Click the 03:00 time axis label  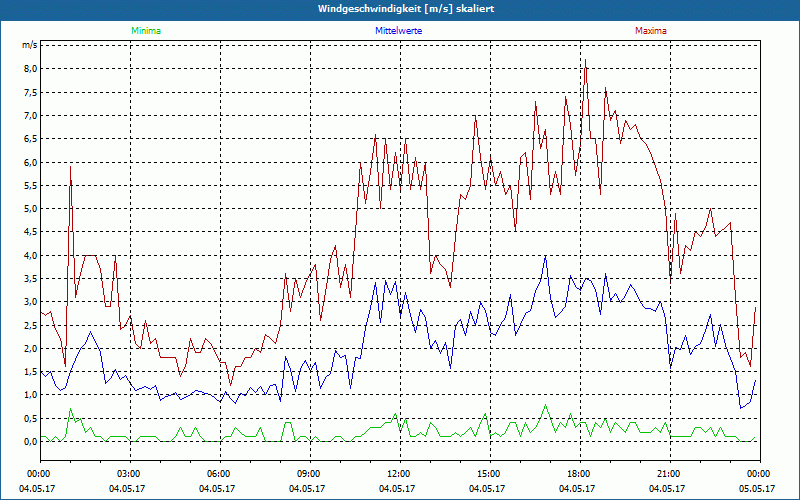click(x=129, y=473)
